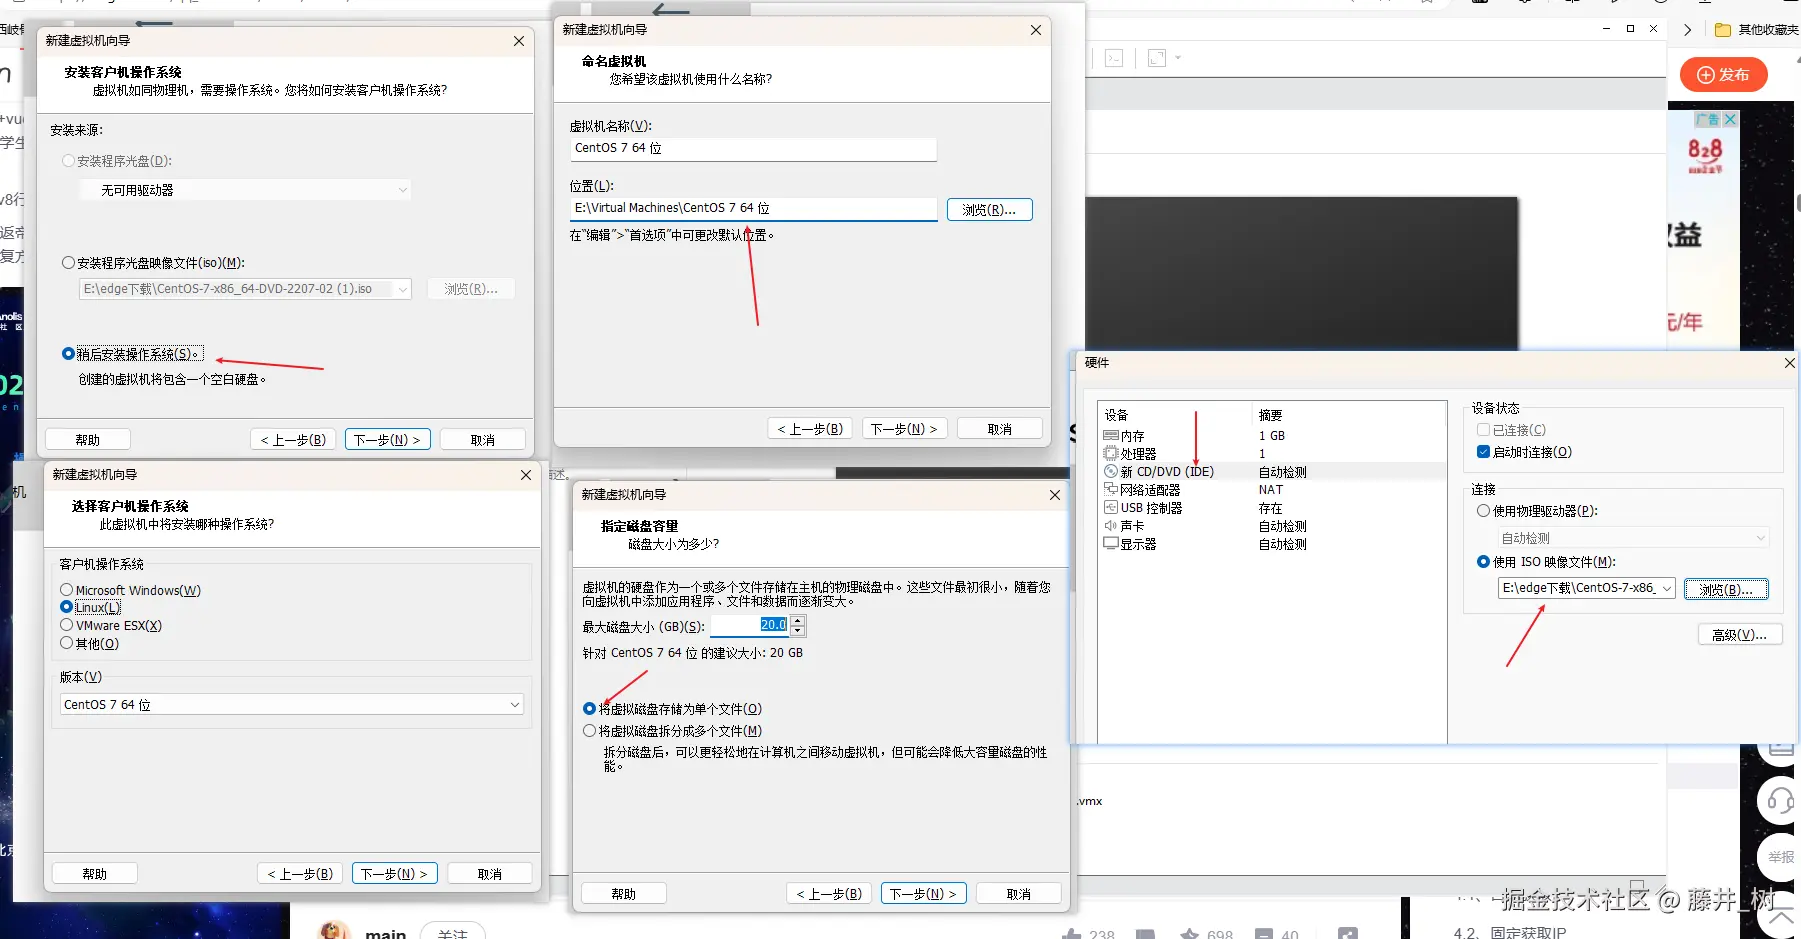Open the fullscreen icon's dropdown arrow
This screenshot has height=939, width=1801.
[1178, 58]
